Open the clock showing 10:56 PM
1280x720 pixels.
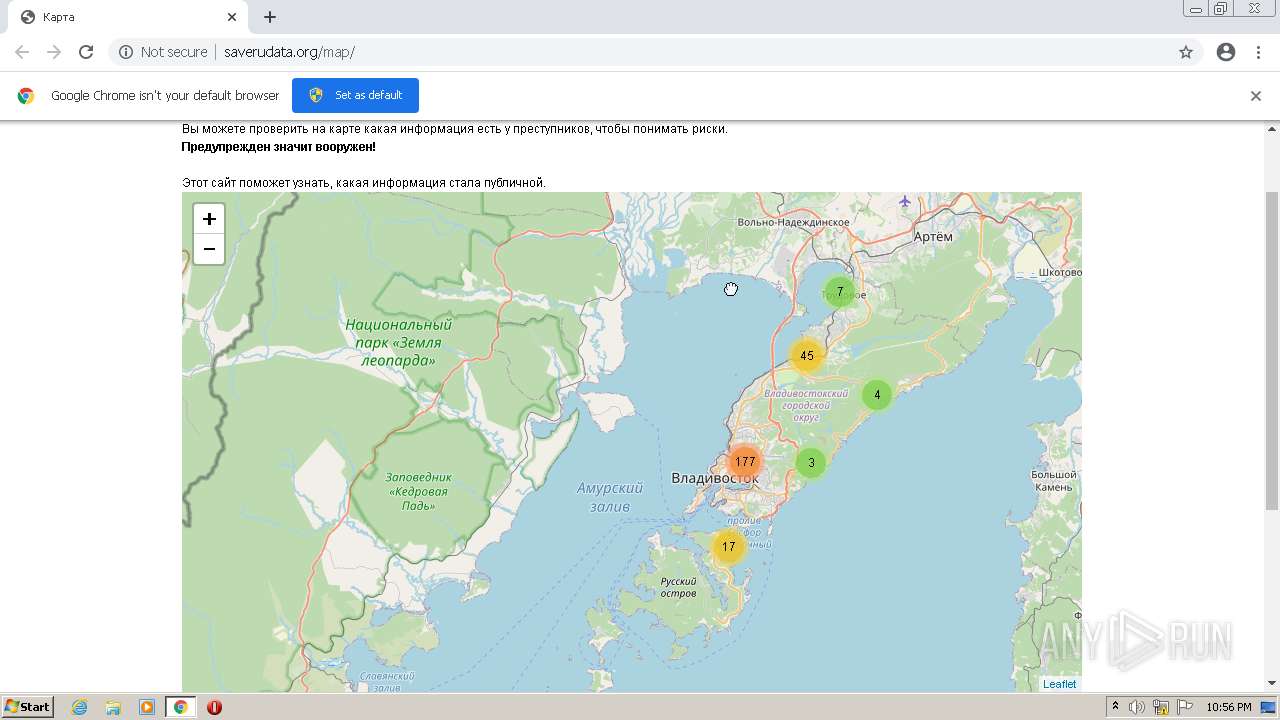point(1228,707)
